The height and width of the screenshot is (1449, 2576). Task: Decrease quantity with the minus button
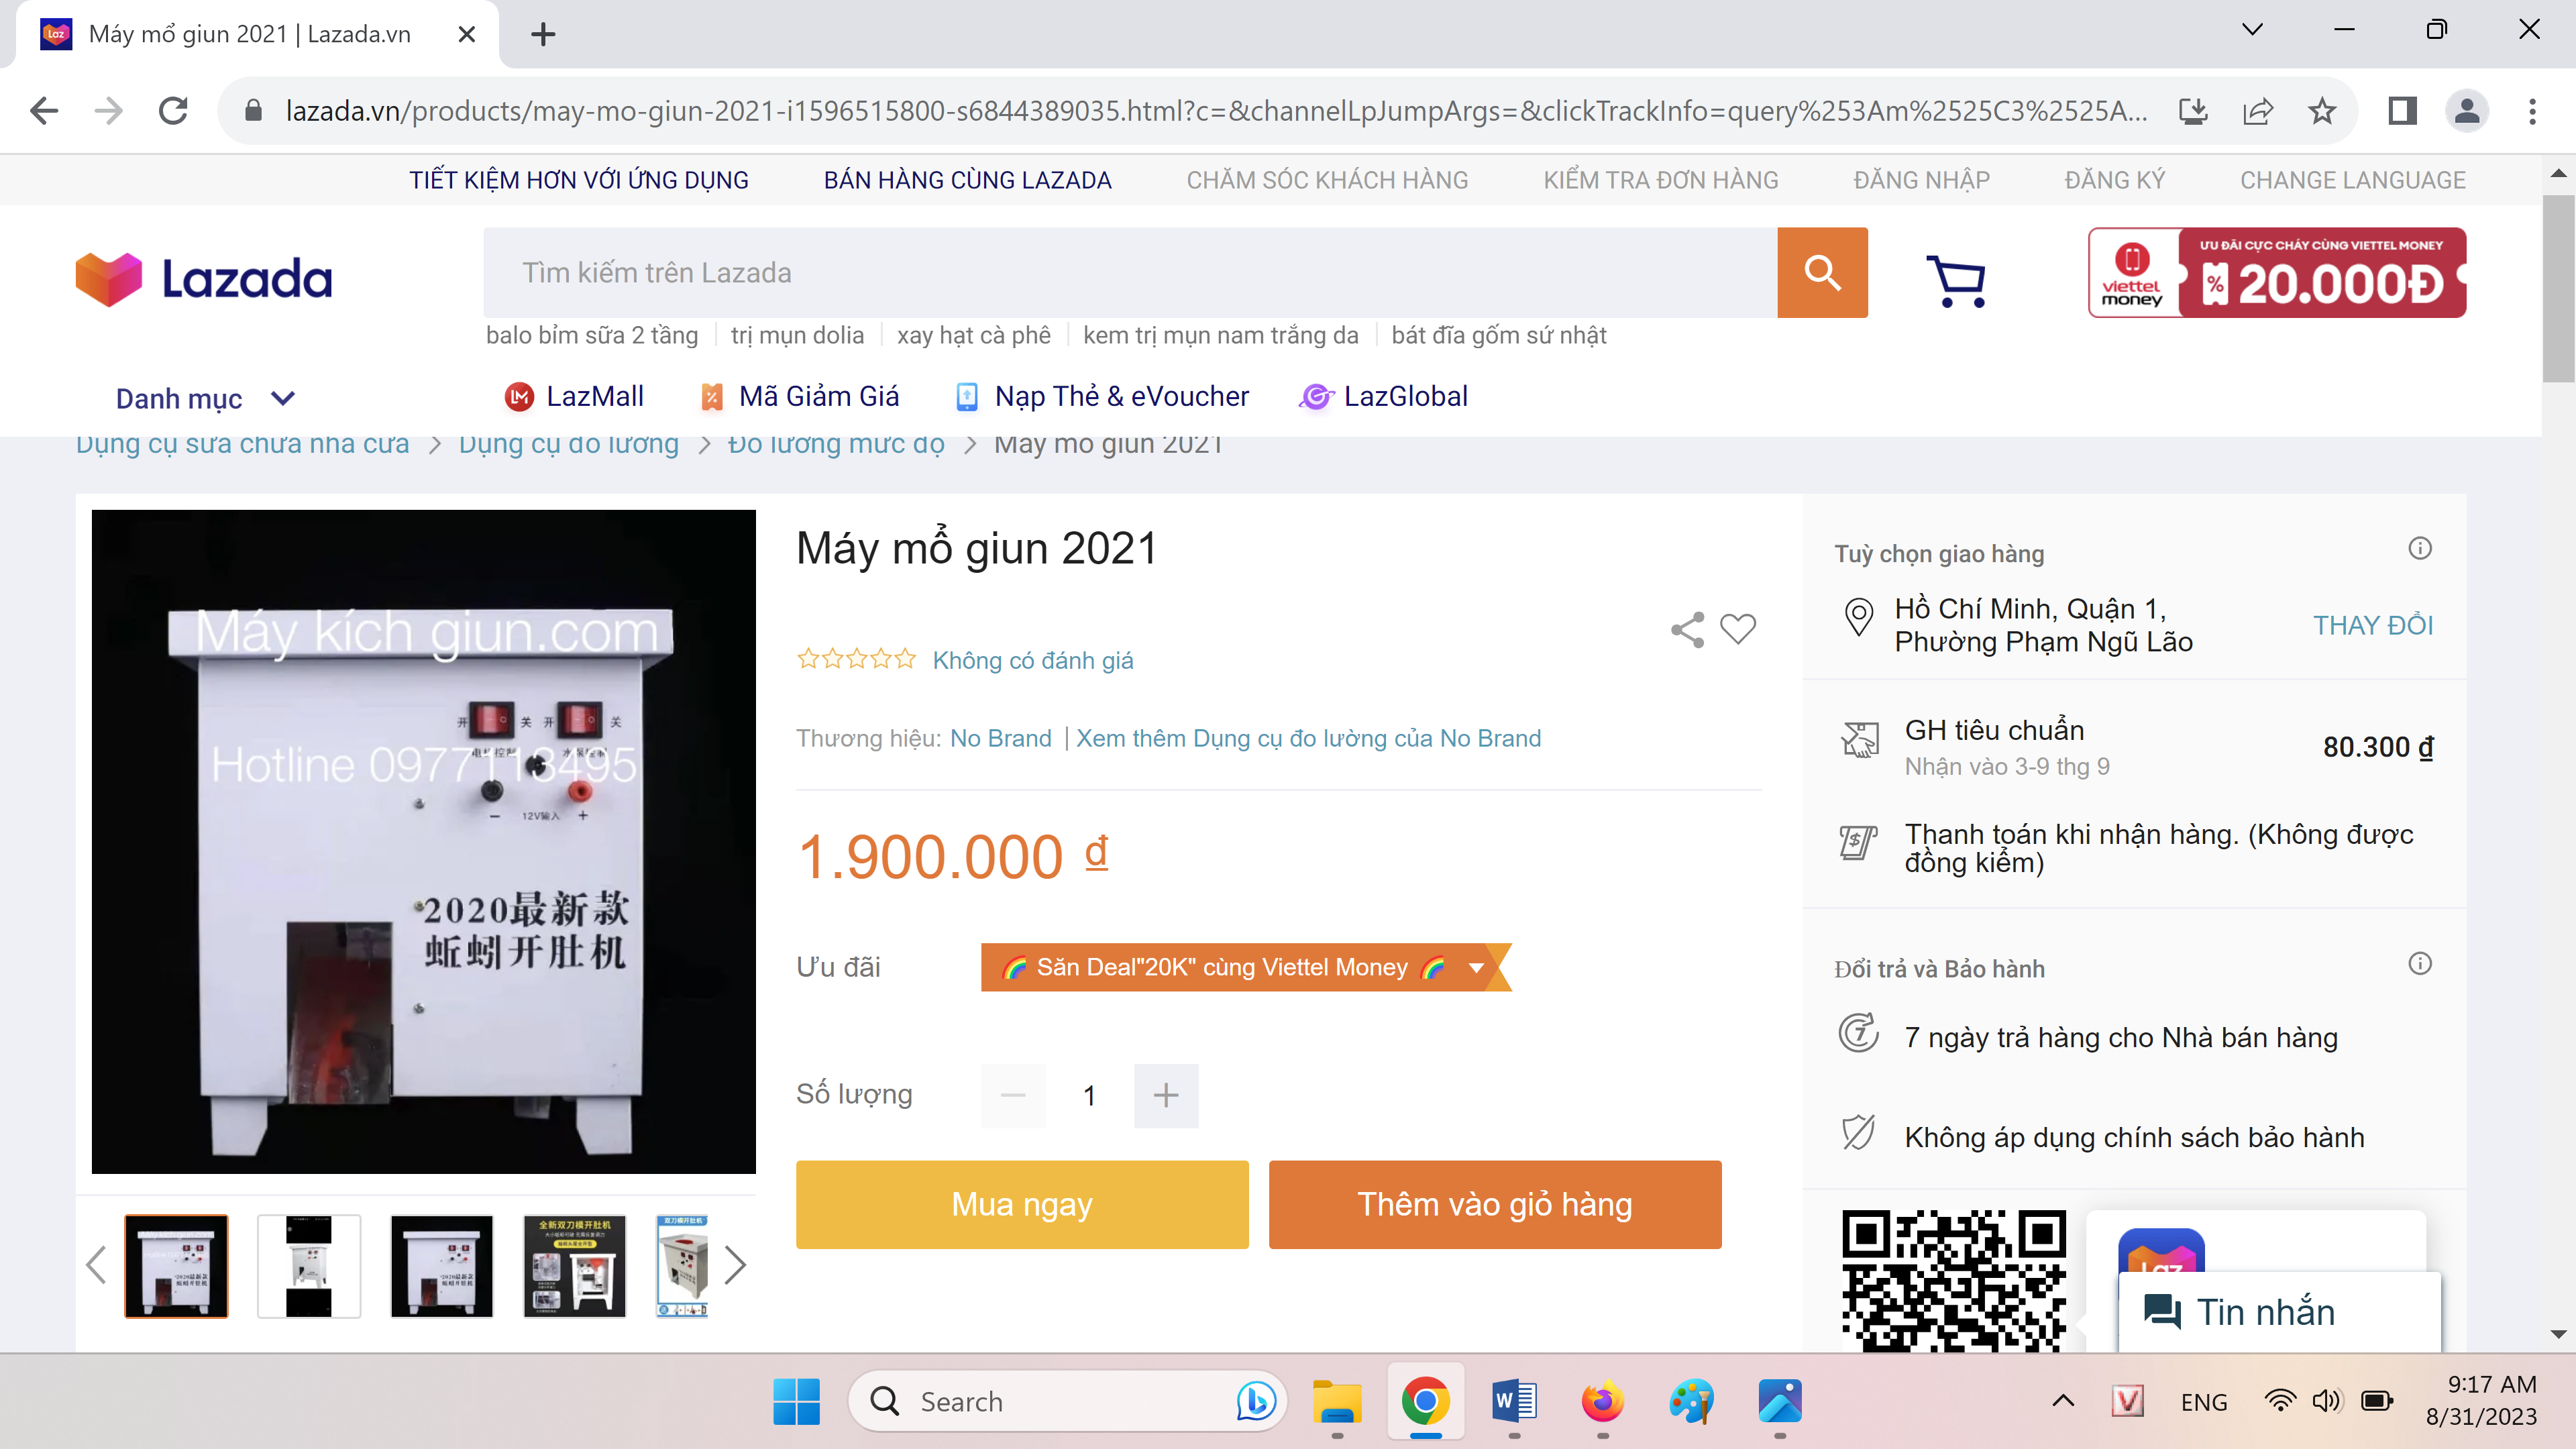(x=1013, y=1095)
